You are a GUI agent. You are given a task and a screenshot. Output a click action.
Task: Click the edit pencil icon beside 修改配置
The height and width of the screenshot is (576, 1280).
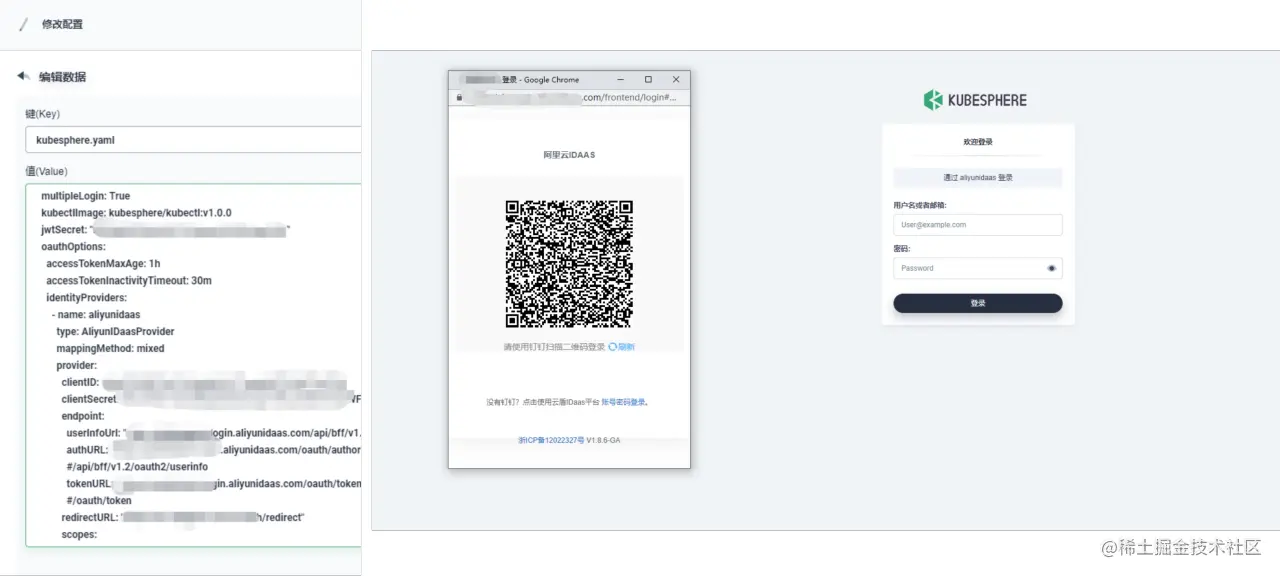pos(24,24)
